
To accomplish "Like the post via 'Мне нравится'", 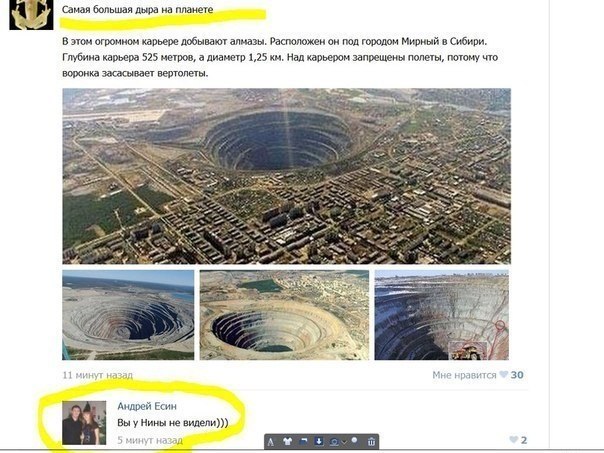I will 464,375.
